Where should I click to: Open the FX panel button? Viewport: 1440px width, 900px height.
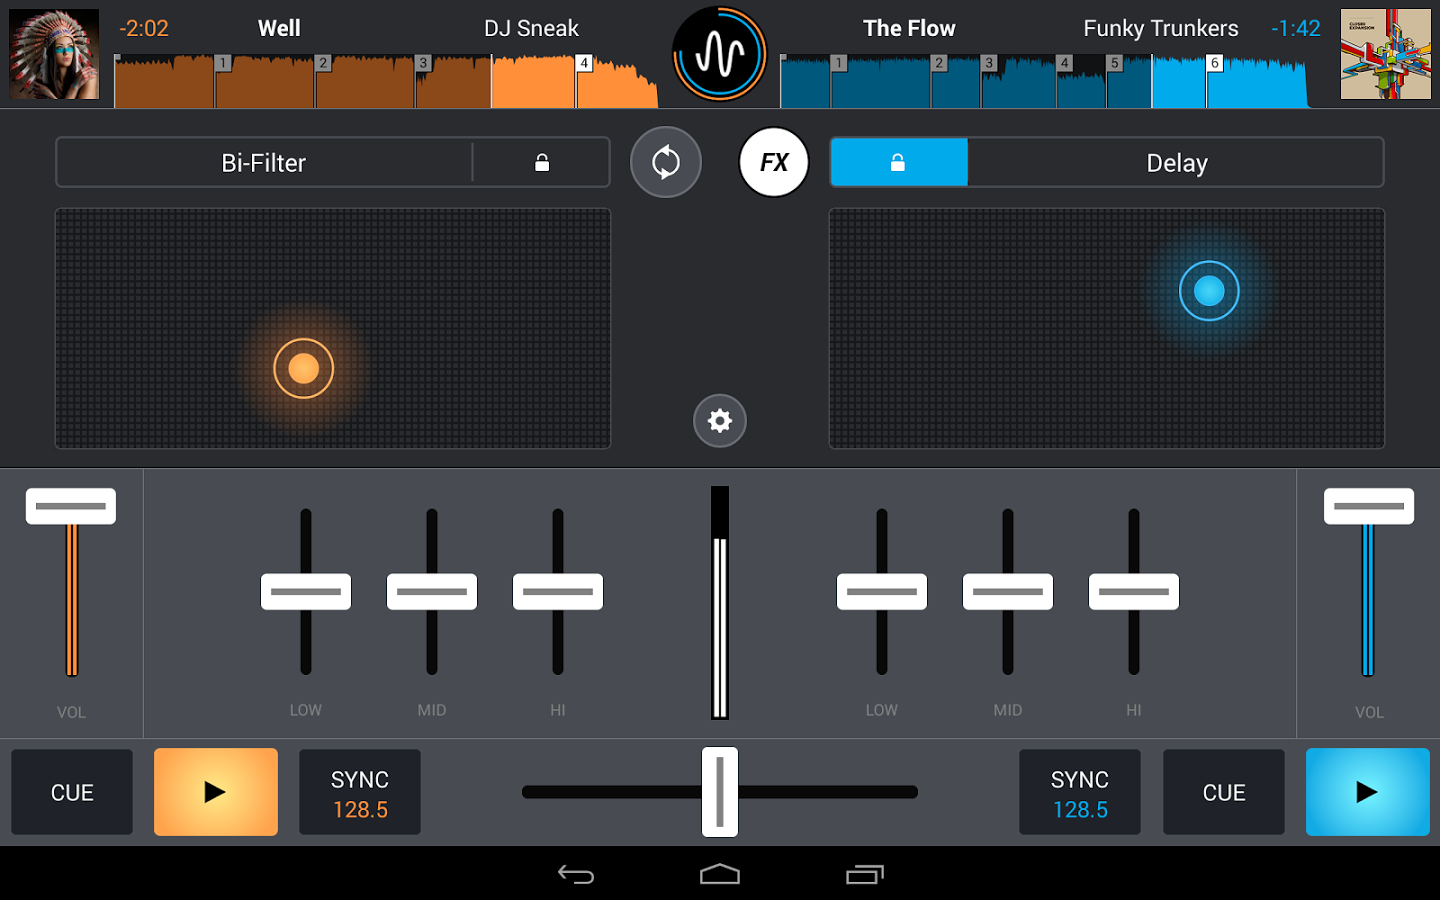[773, 162]
